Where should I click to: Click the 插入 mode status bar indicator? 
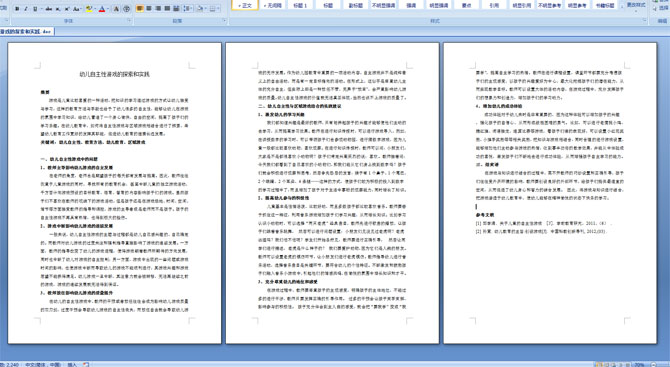[x=72, y=364]
